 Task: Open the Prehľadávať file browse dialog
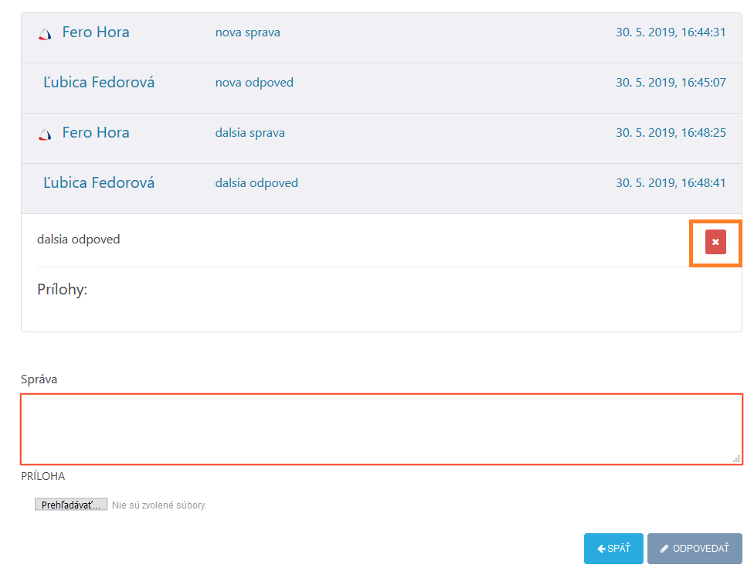(71, 505)
